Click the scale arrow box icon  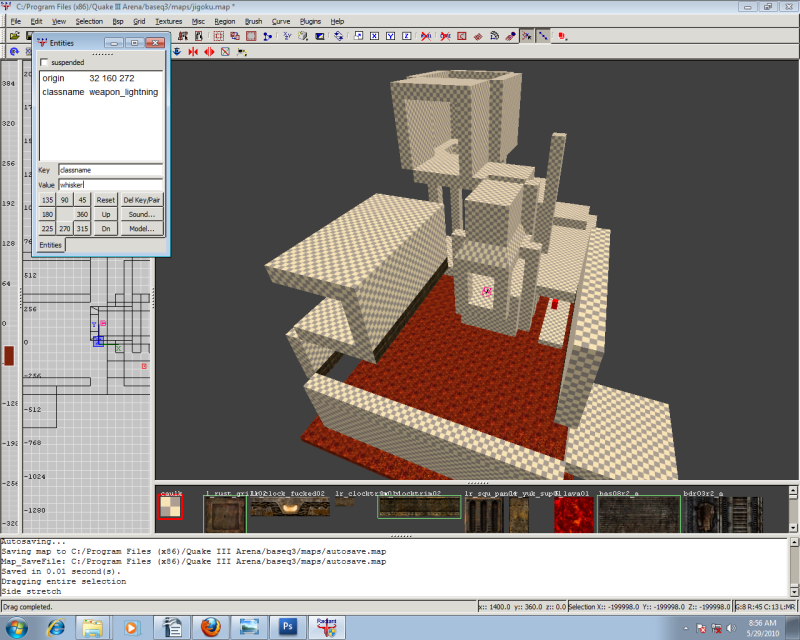click(x=358, y=36)
